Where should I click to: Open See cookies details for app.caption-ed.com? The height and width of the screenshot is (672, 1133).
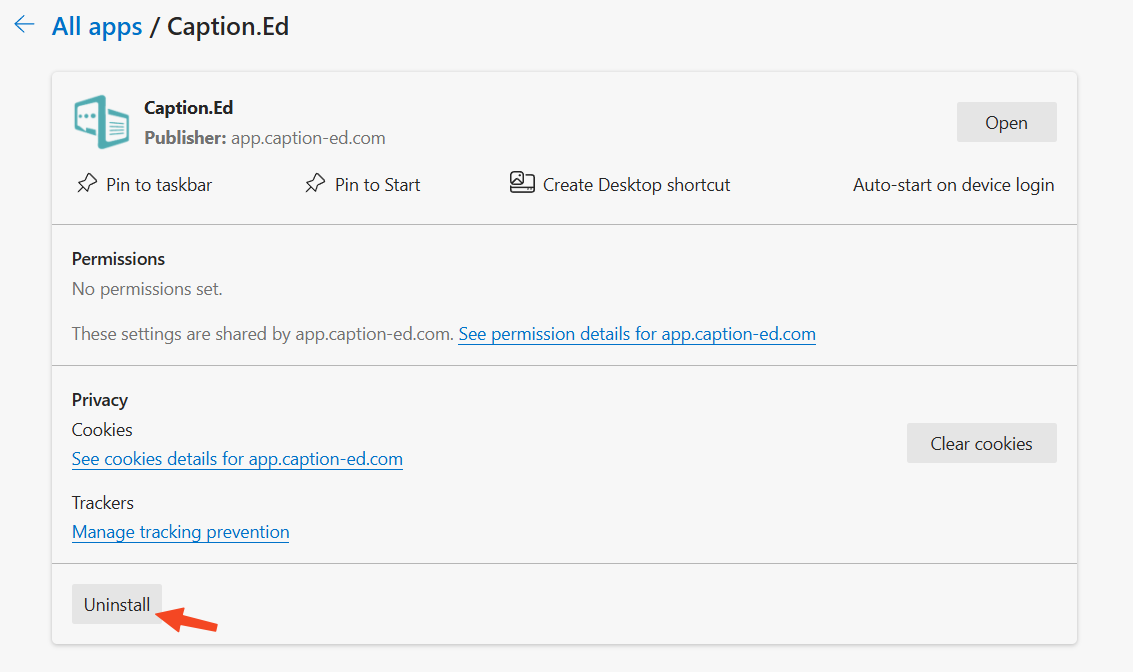[x=237, y=459]
